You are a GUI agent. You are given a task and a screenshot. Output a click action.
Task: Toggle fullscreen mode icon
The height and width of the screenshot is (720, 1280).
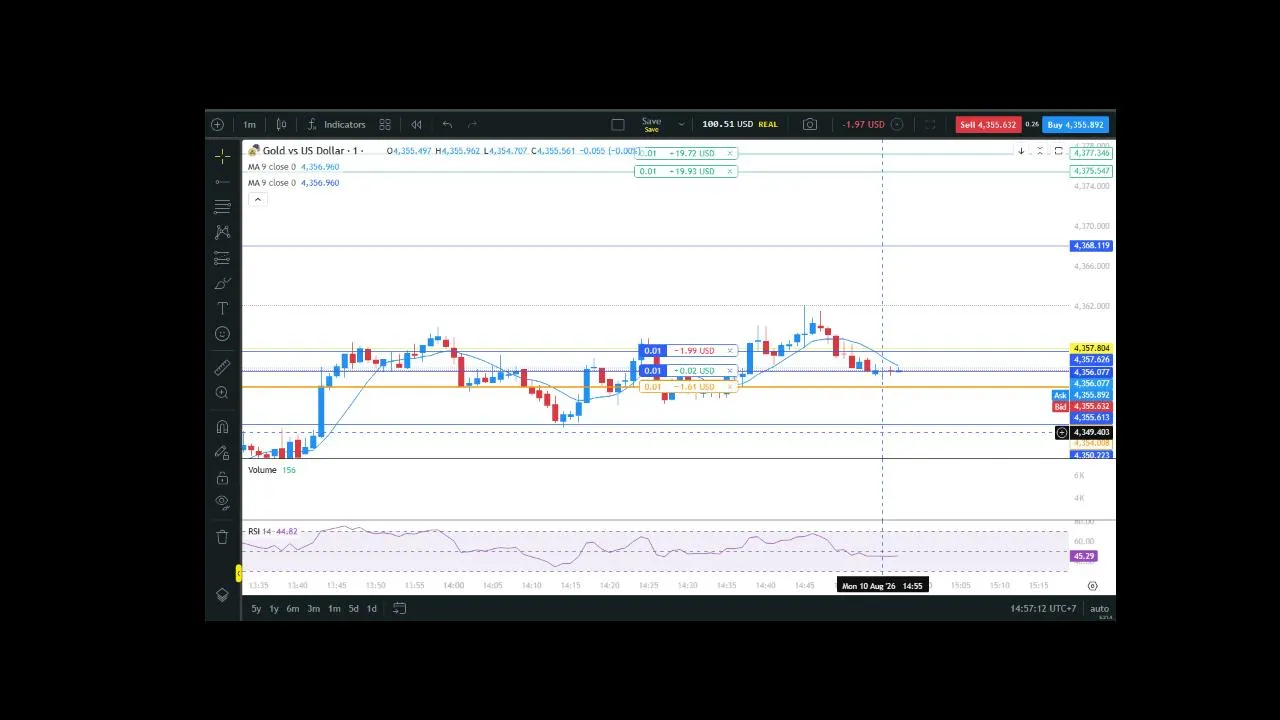pyautogui.click(x=930, y=125)
